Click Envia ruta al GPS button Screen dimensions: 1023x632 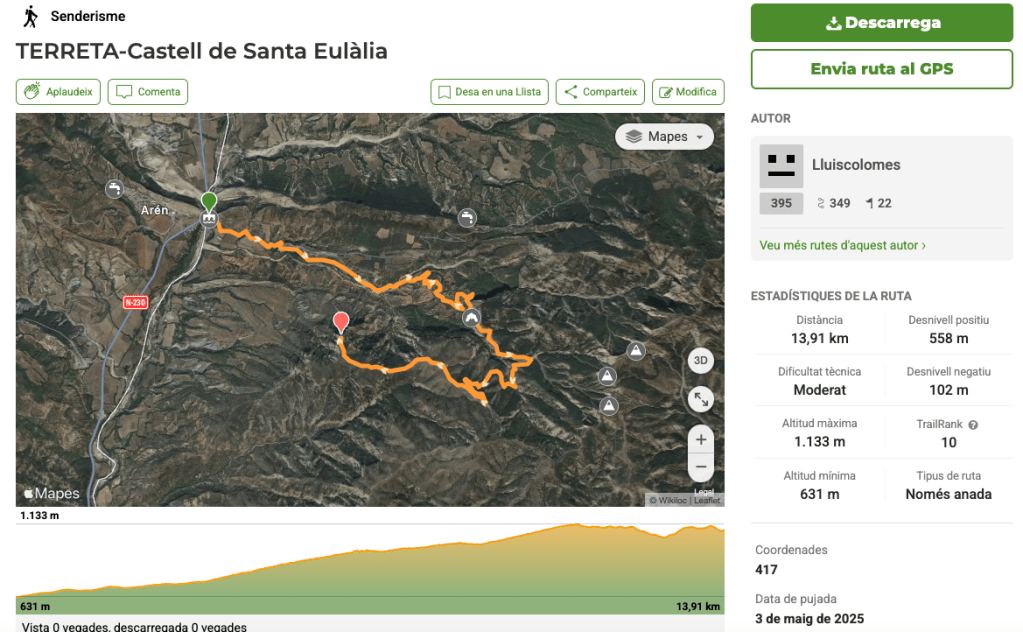pos(881,69)
